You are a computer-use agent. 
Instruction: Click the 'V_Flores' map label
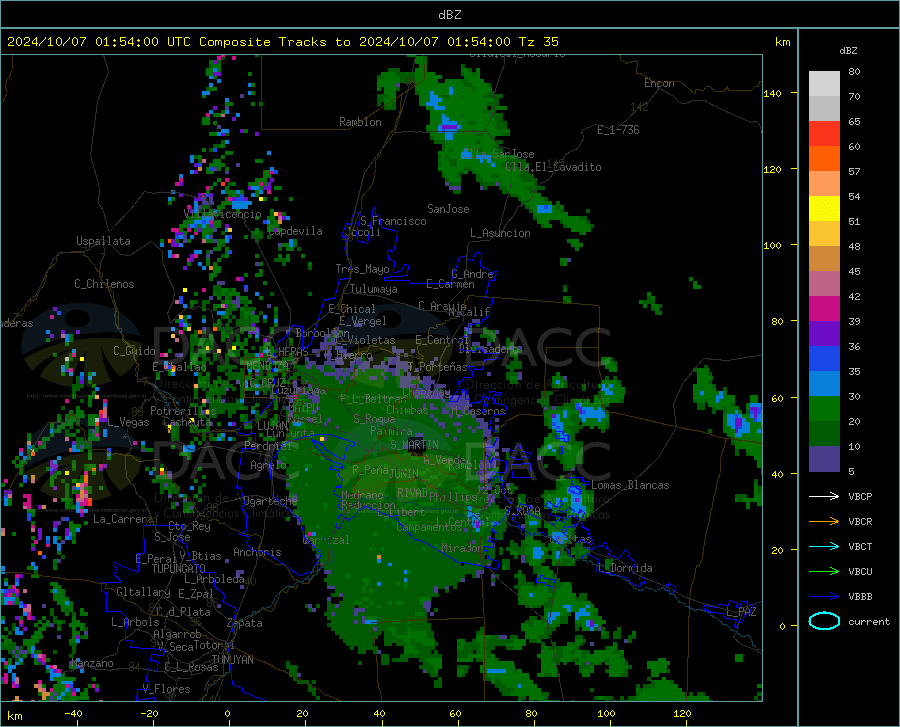(x=166, y=689)
